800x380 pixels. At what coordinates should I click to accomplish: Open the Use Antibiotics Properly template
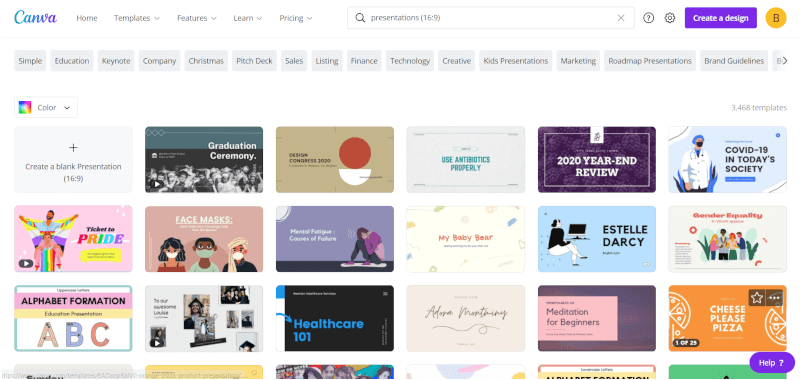(466, 160)
